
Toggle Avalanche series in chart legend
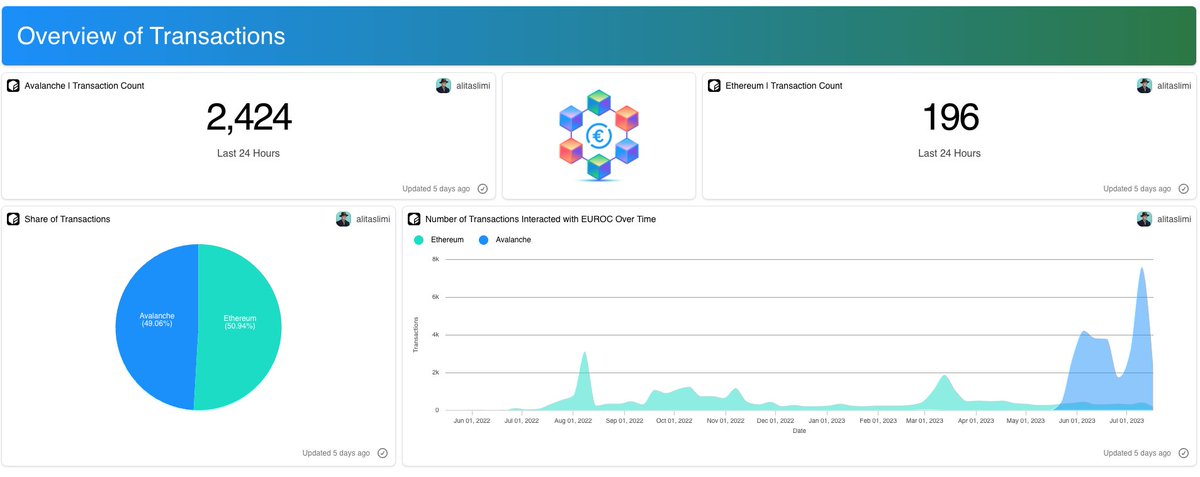click(x=506, y=240)
